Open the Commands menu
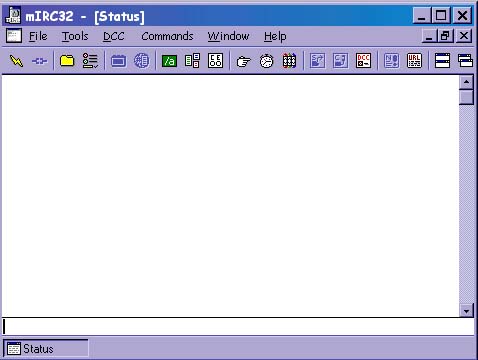The image size is (478, 360). pos(167,36)
